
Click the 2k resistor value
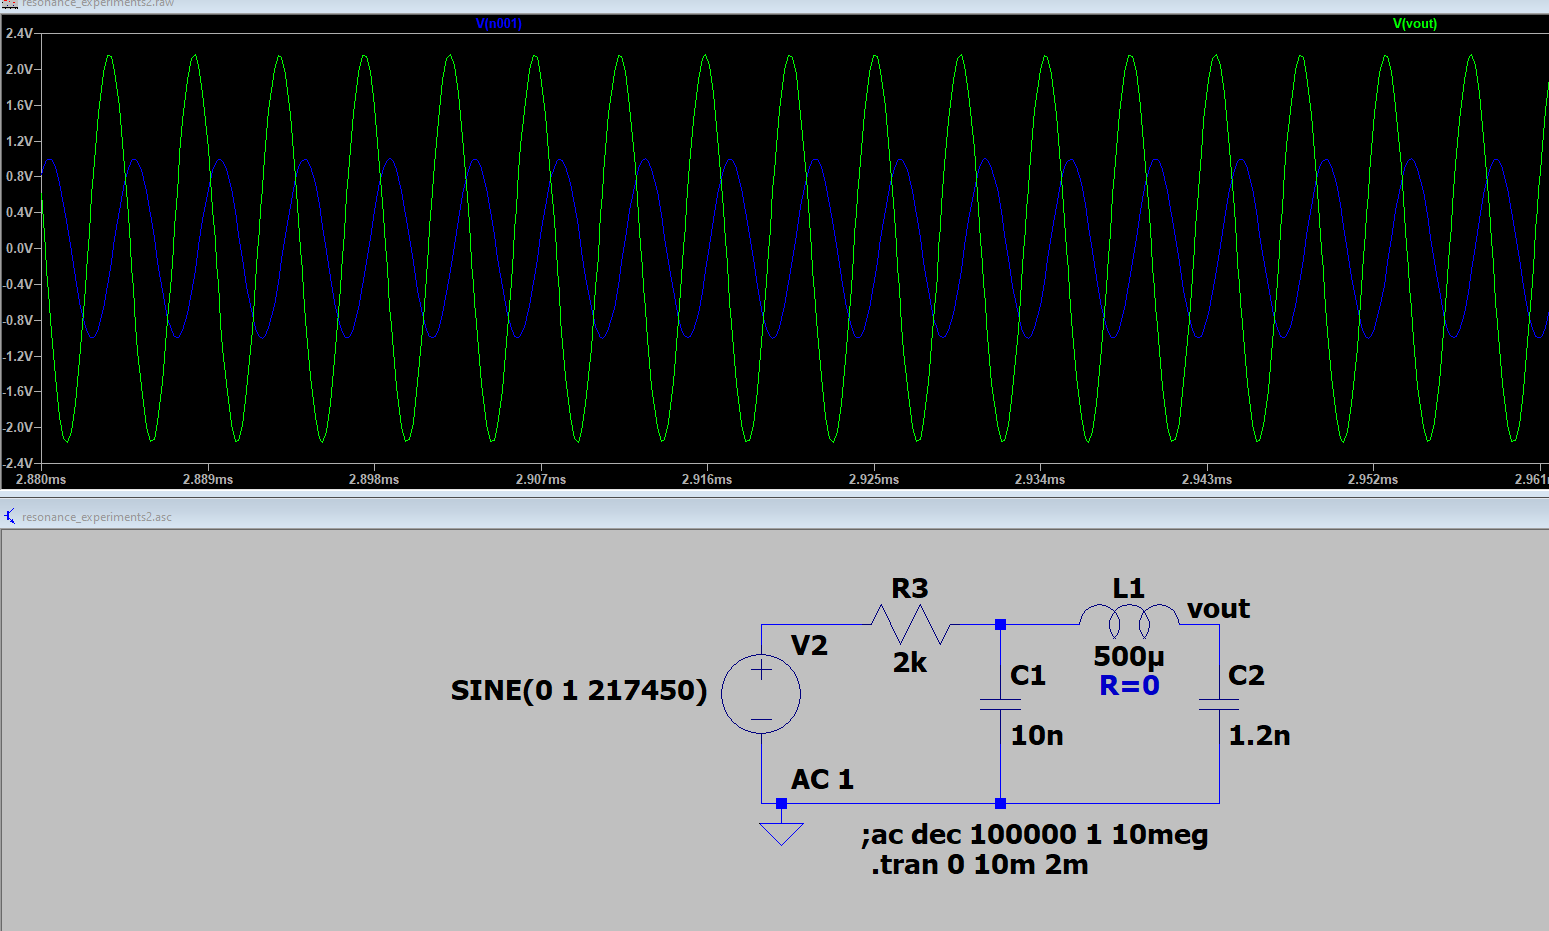[910, 662]
